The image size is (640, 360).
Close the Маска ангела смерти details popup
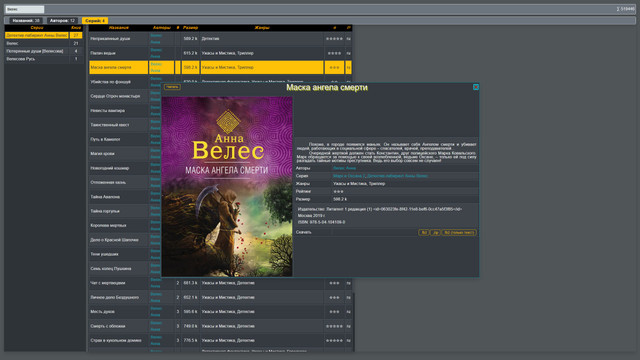pos(476,87)
